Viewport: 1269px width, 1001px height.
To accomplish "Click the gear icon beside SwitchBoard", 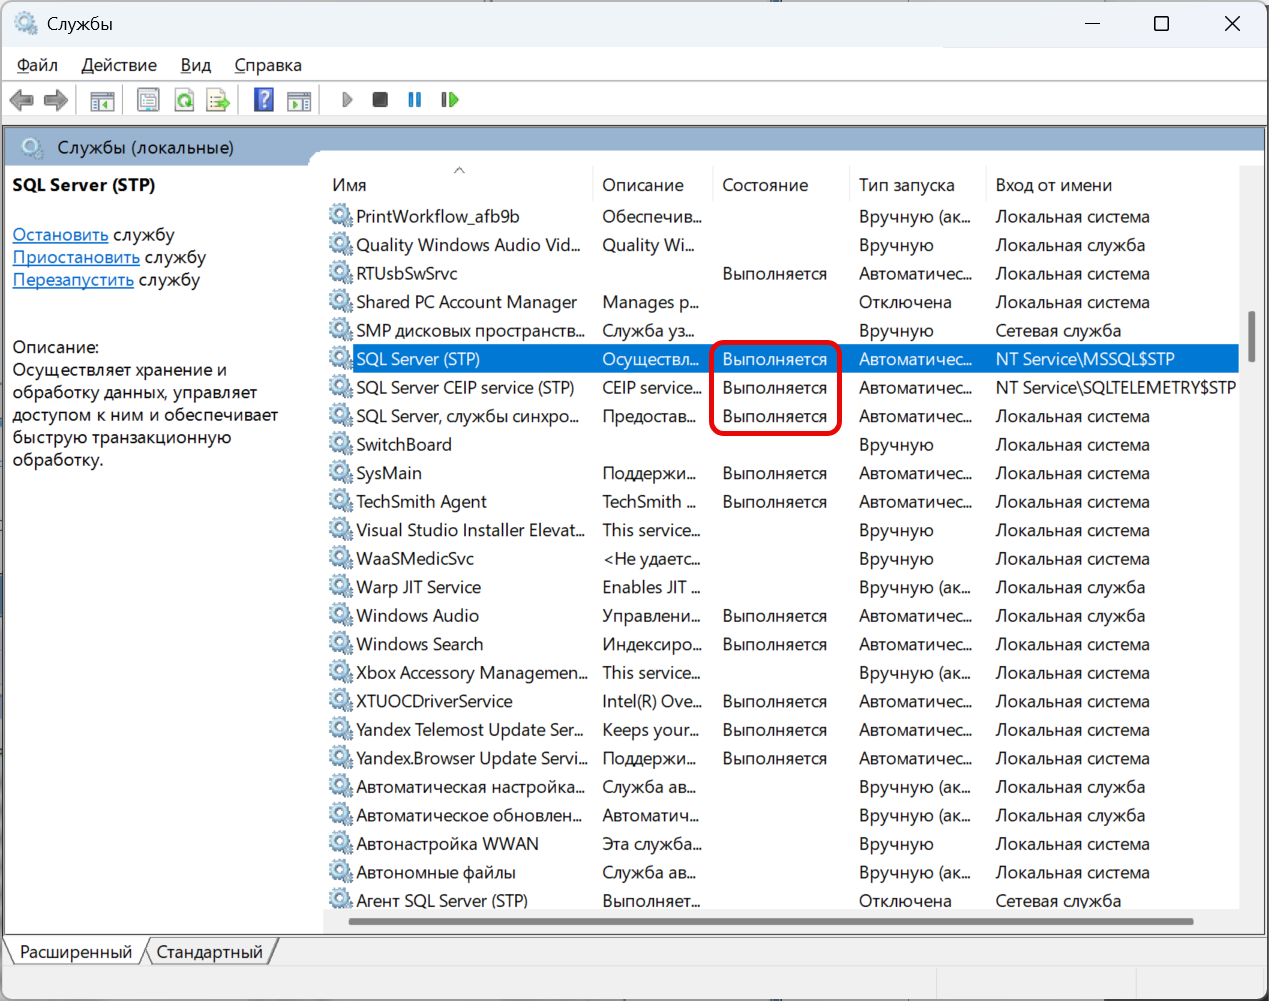I will (341, 444).
